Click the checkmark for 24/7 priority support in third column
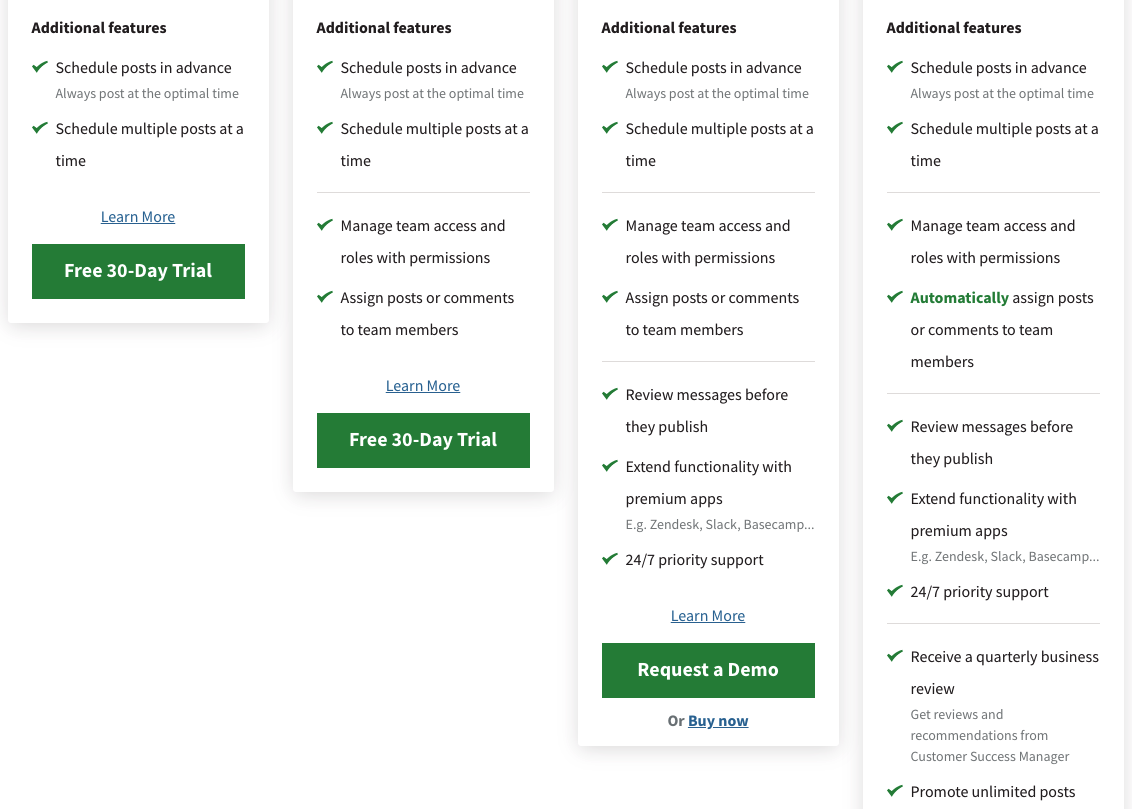Screen dimensions: 1132x809 610,559
